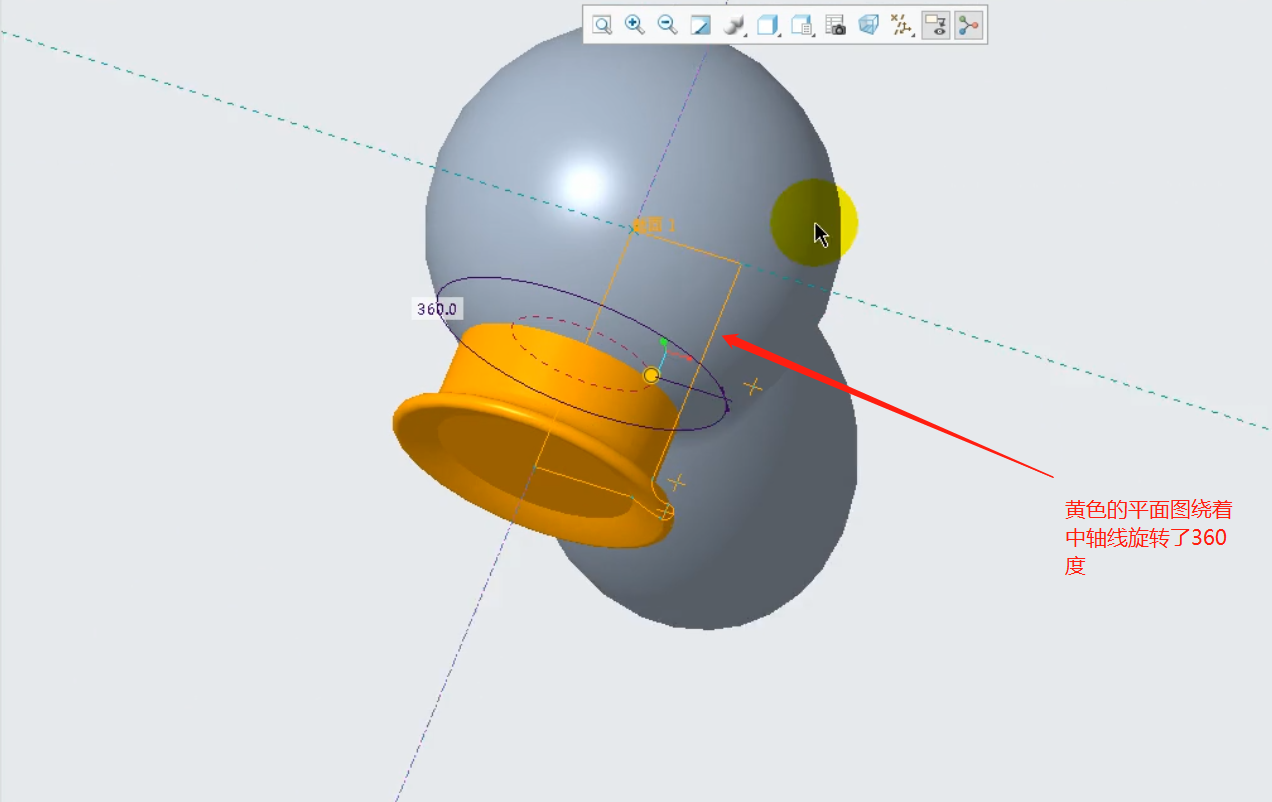Select the orange 截面 1 section label
Viewport: 1272px width, 802px height.
(x=654, y=225)
